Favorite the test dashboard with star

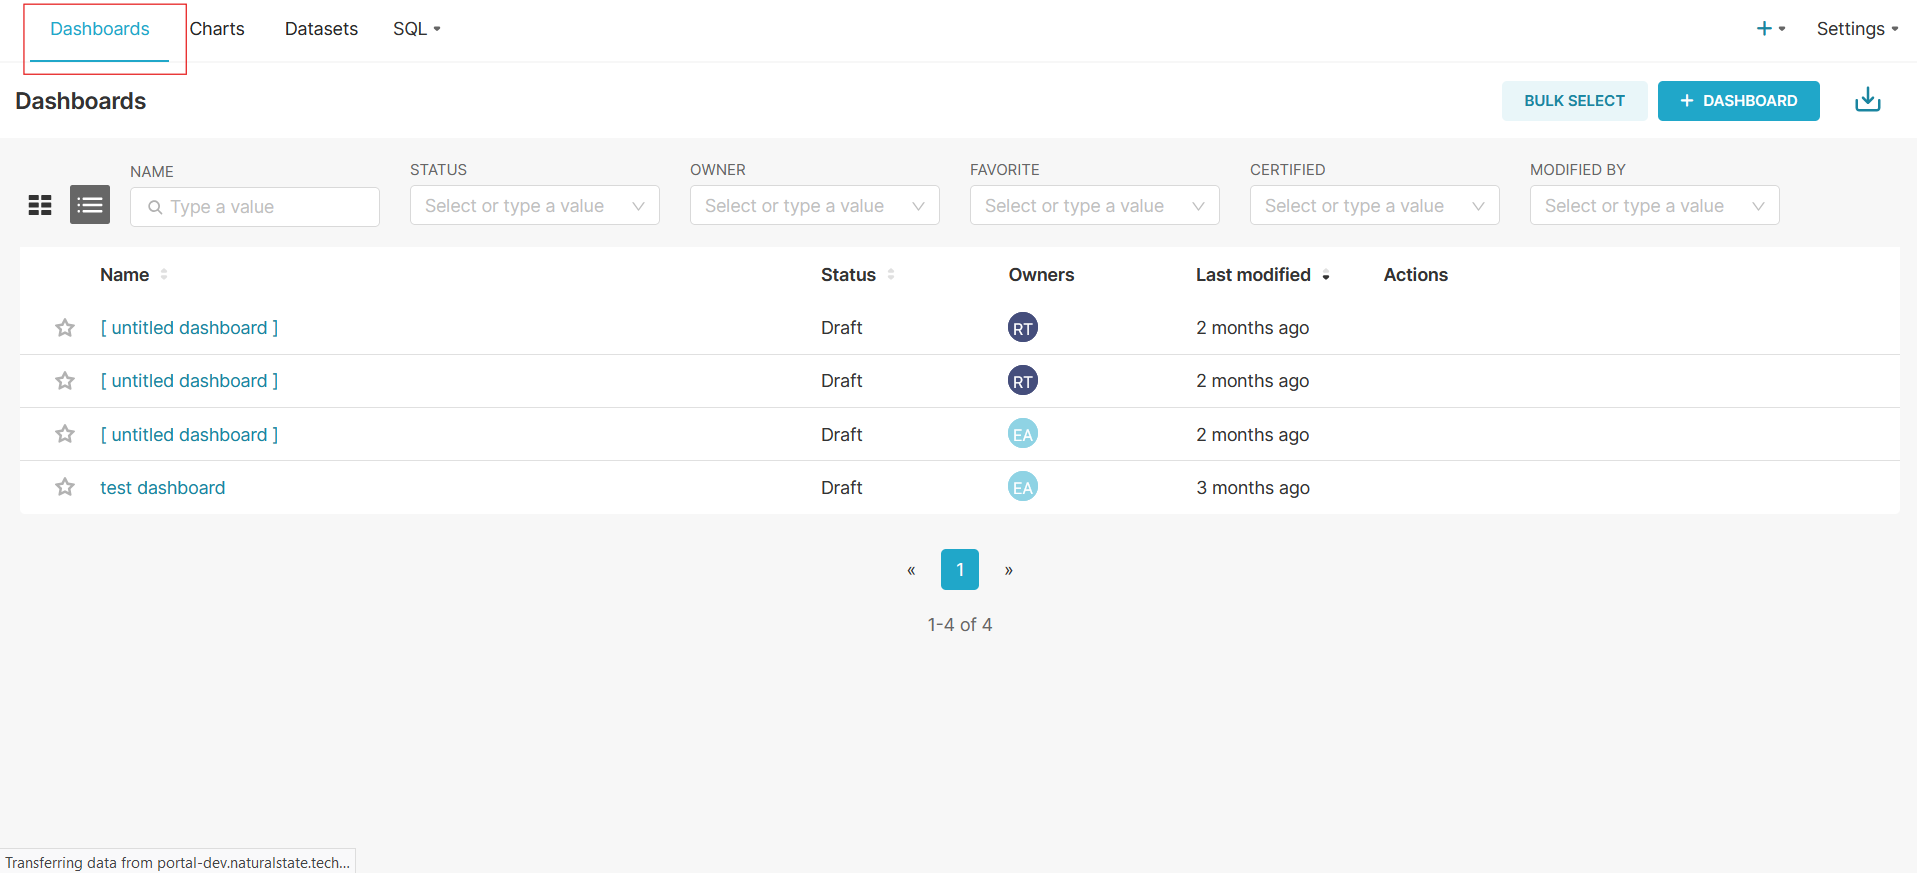click(65, 487)
